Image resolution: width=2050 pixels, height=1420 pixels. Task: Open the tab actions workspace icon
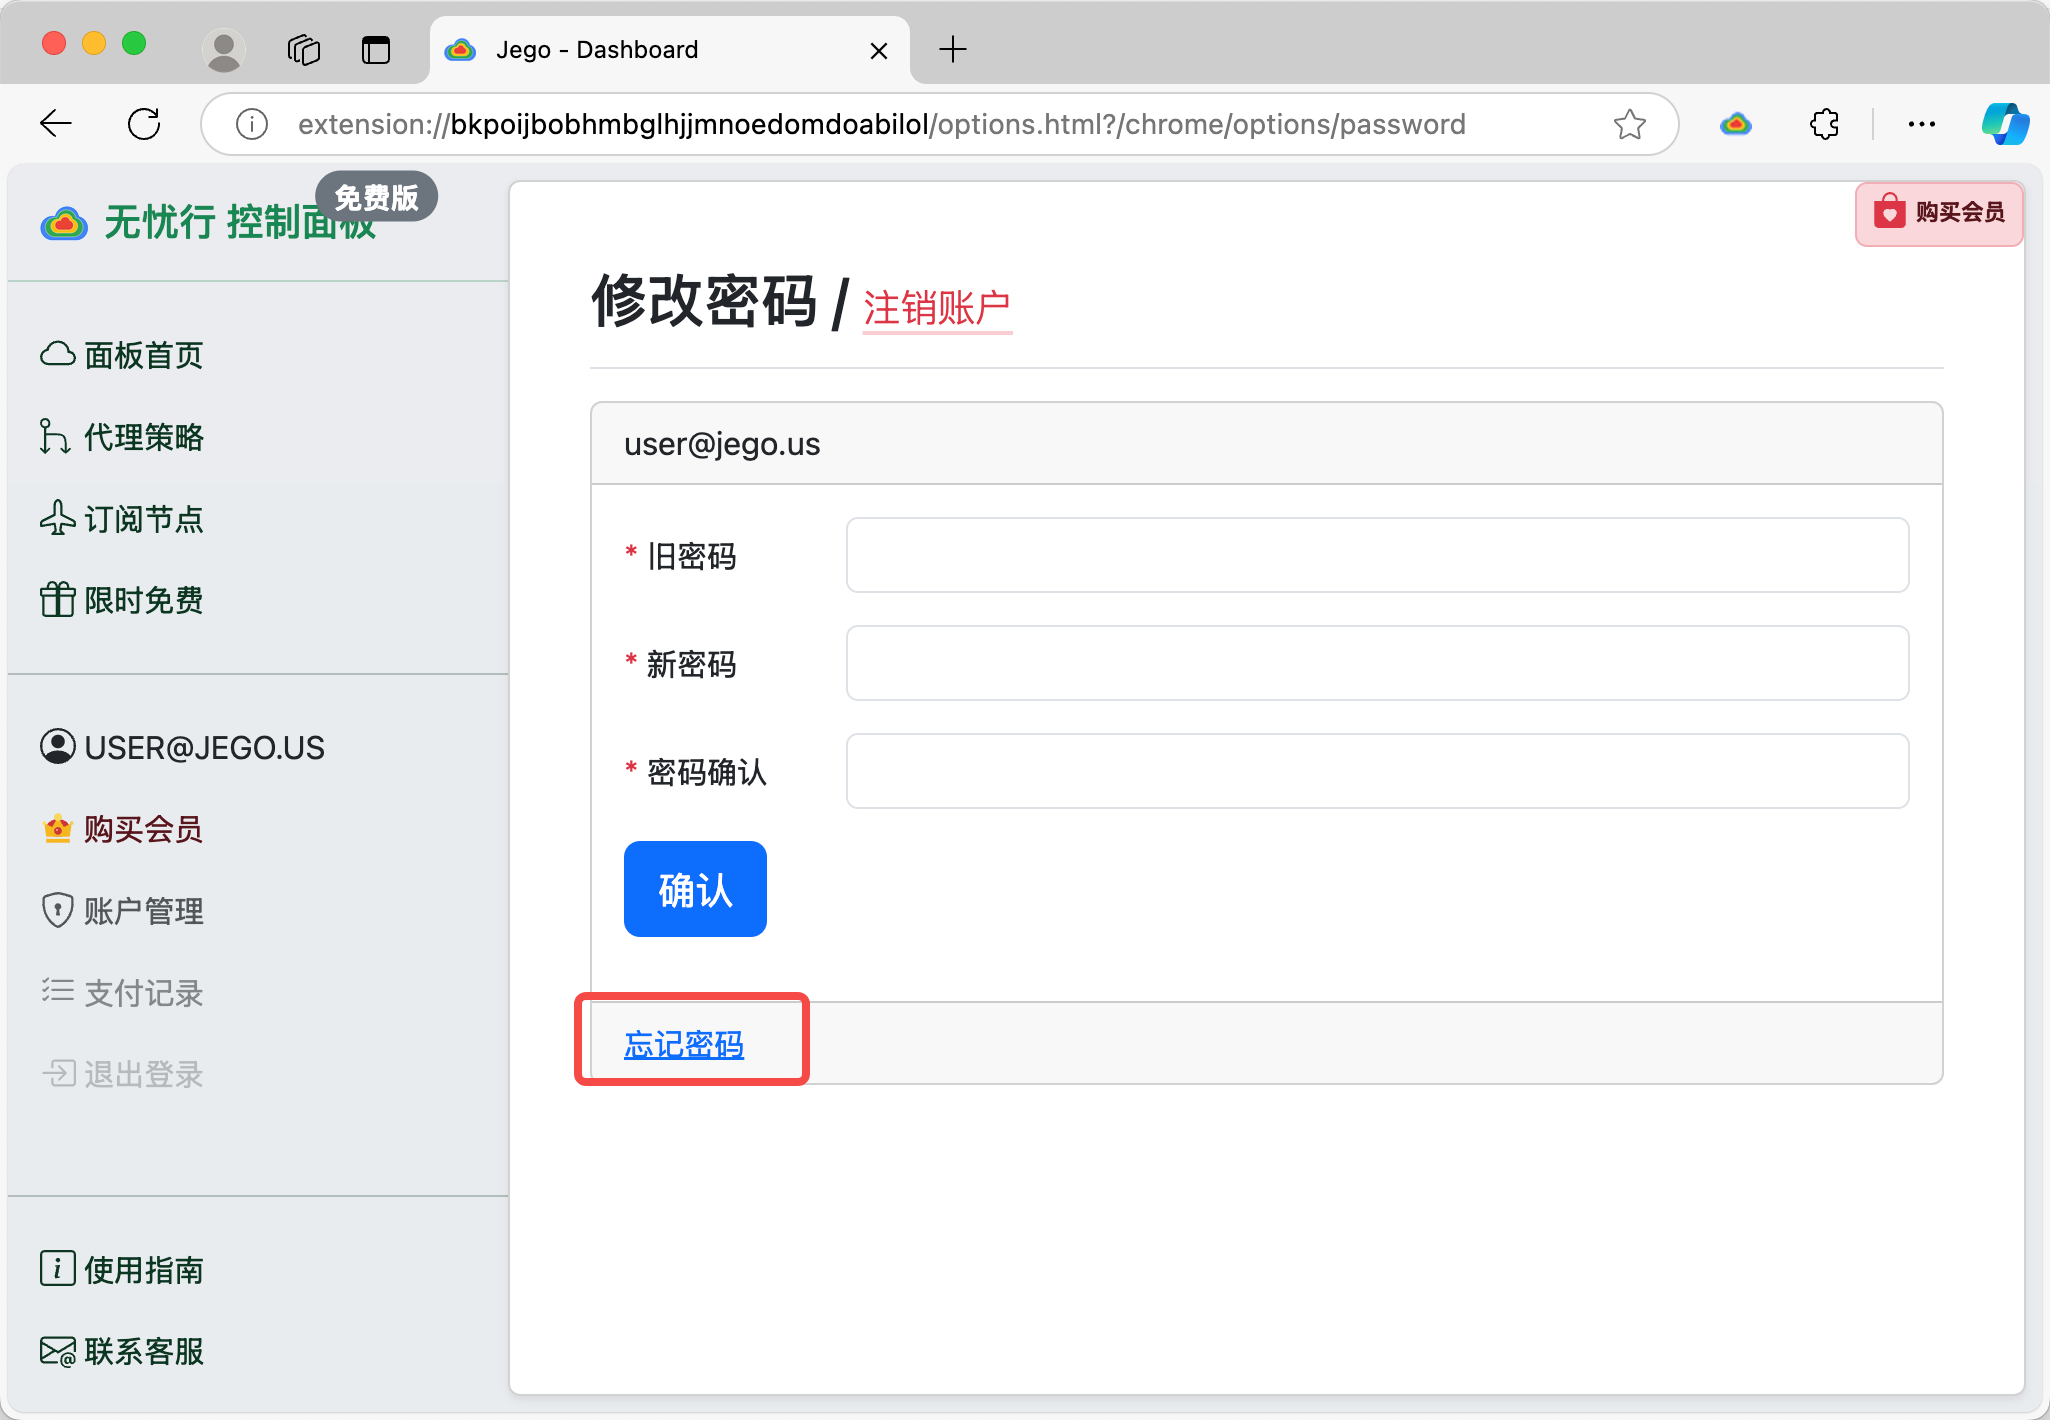(x=303, y=49)
